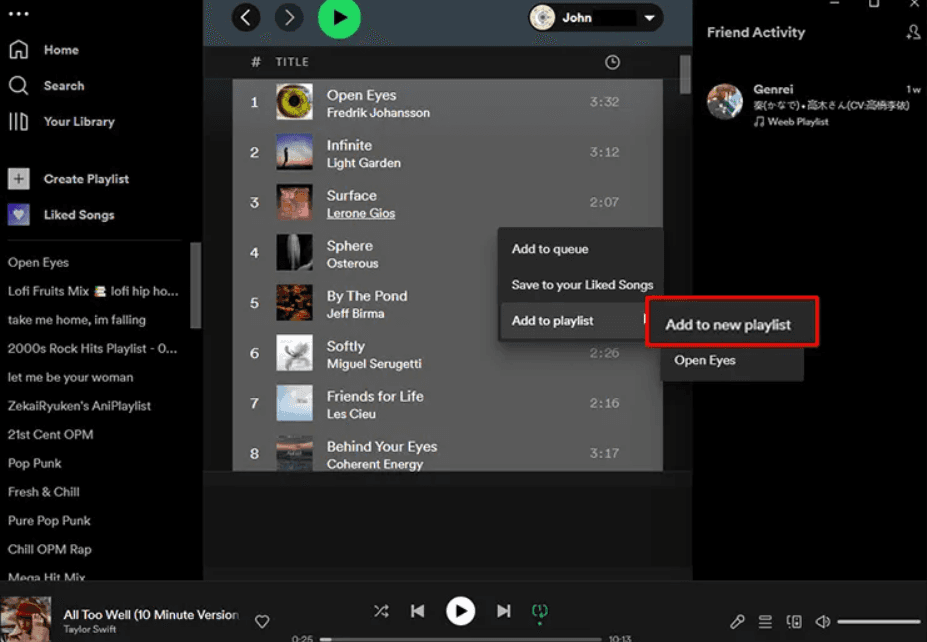This screenshot has width=927, height=642.
Task: Select Add to queue
Action: [x=550, y=249]
